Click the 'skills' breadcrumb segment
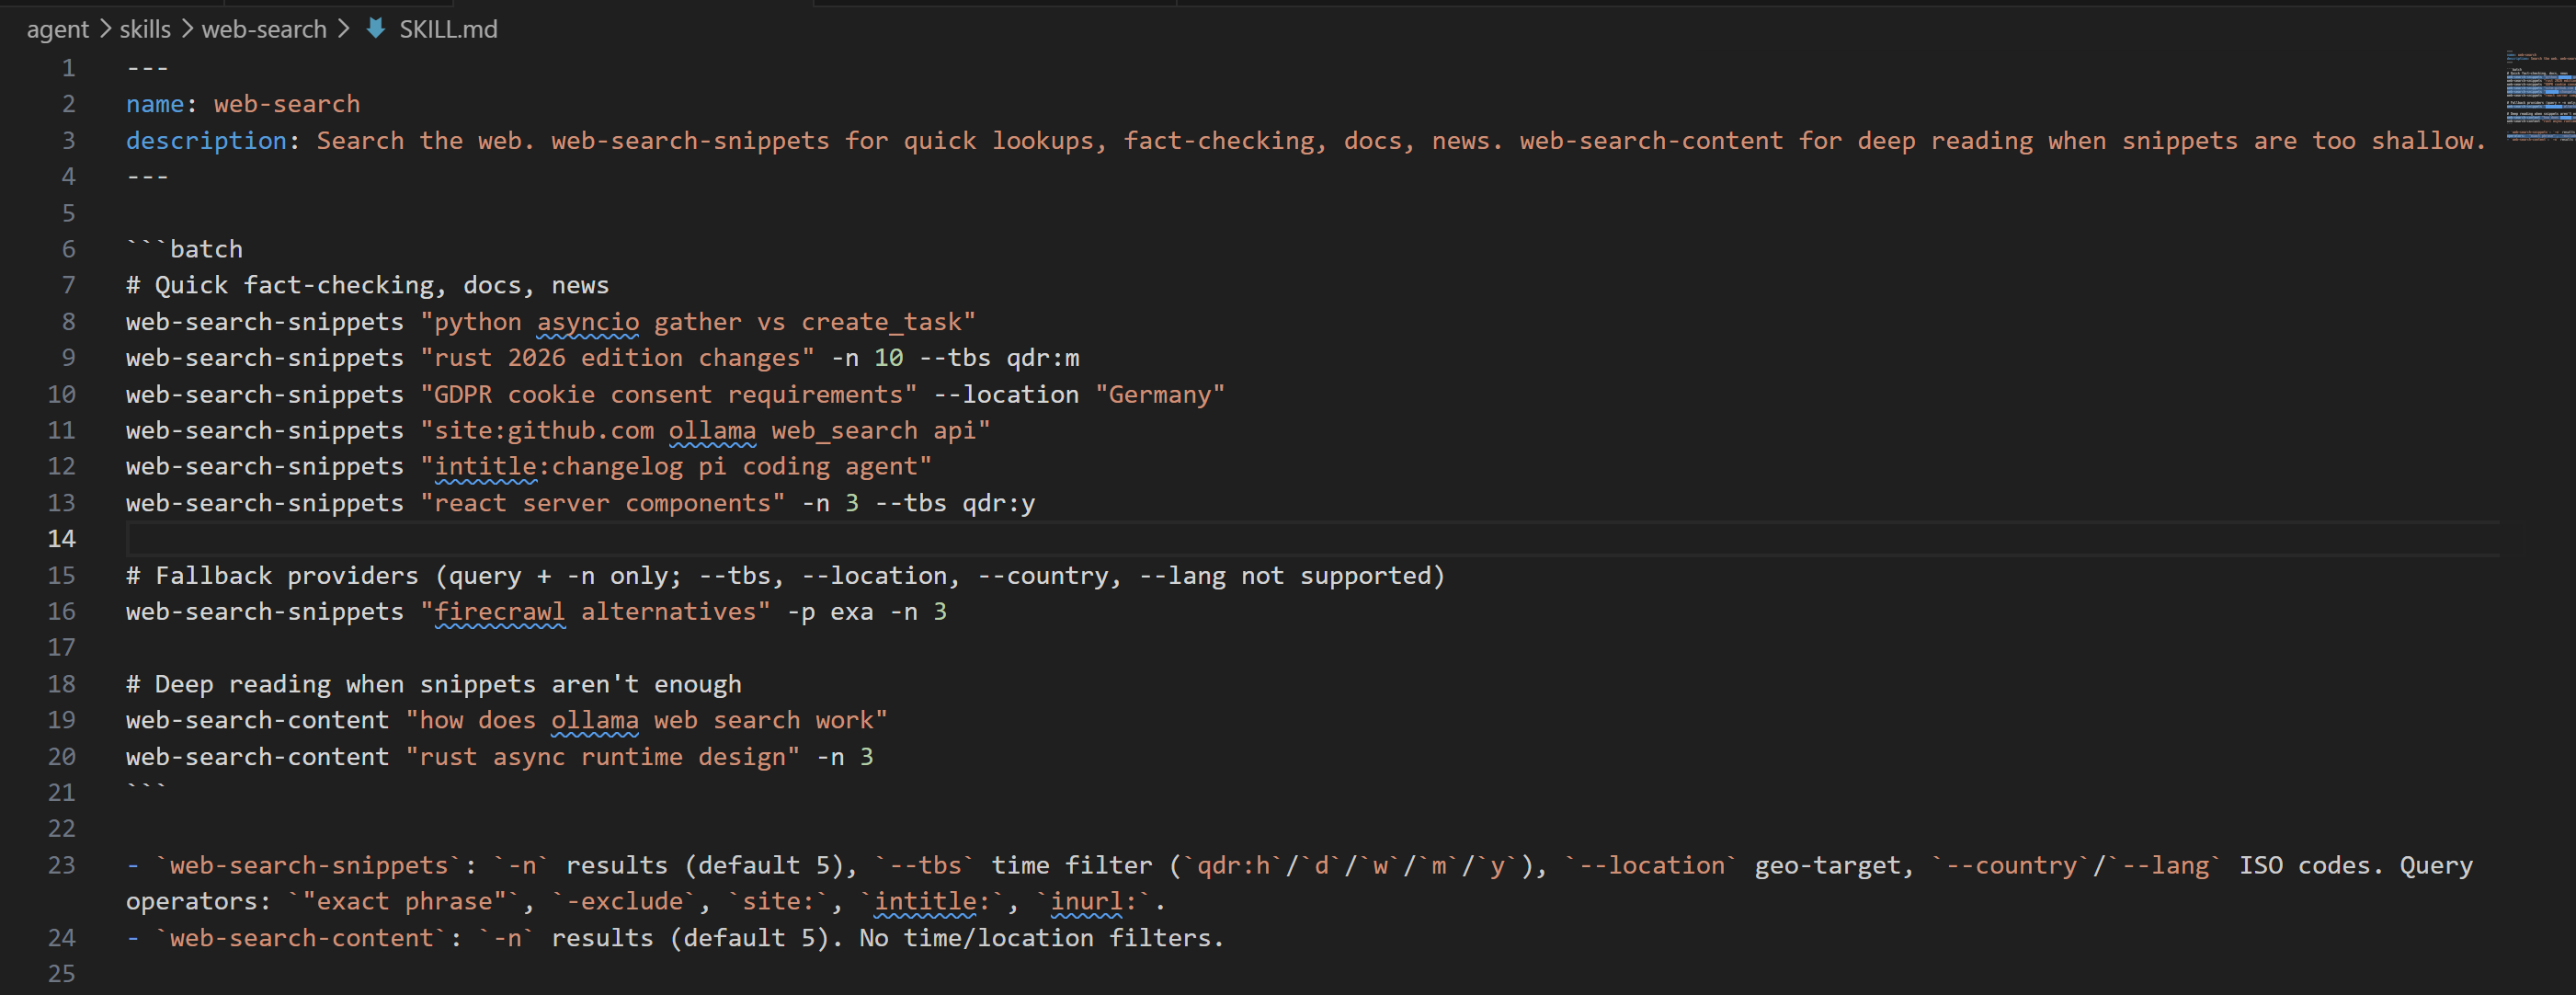 145,29
